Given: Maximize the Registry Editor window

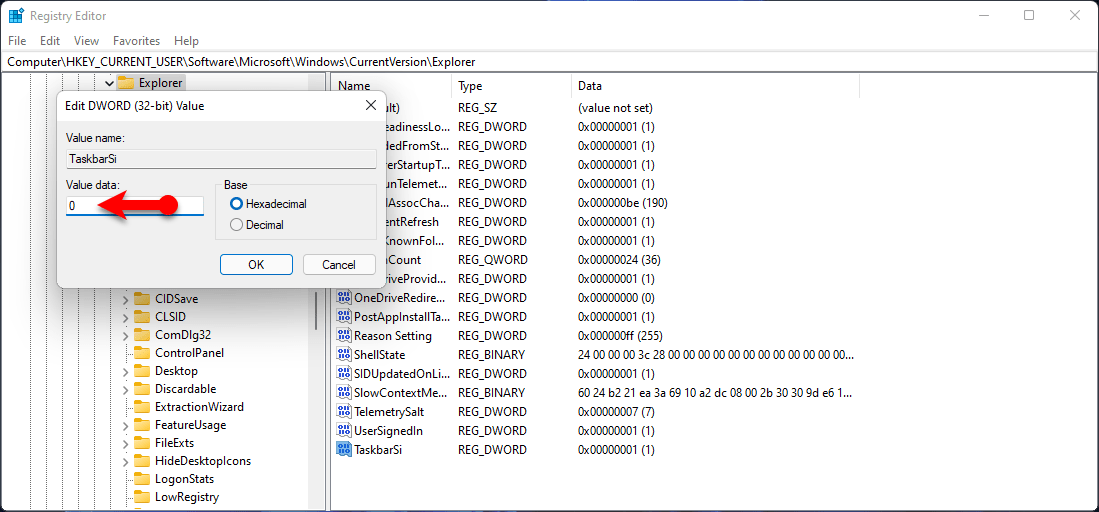Looking at the screenshot, I should [1029, 15].
